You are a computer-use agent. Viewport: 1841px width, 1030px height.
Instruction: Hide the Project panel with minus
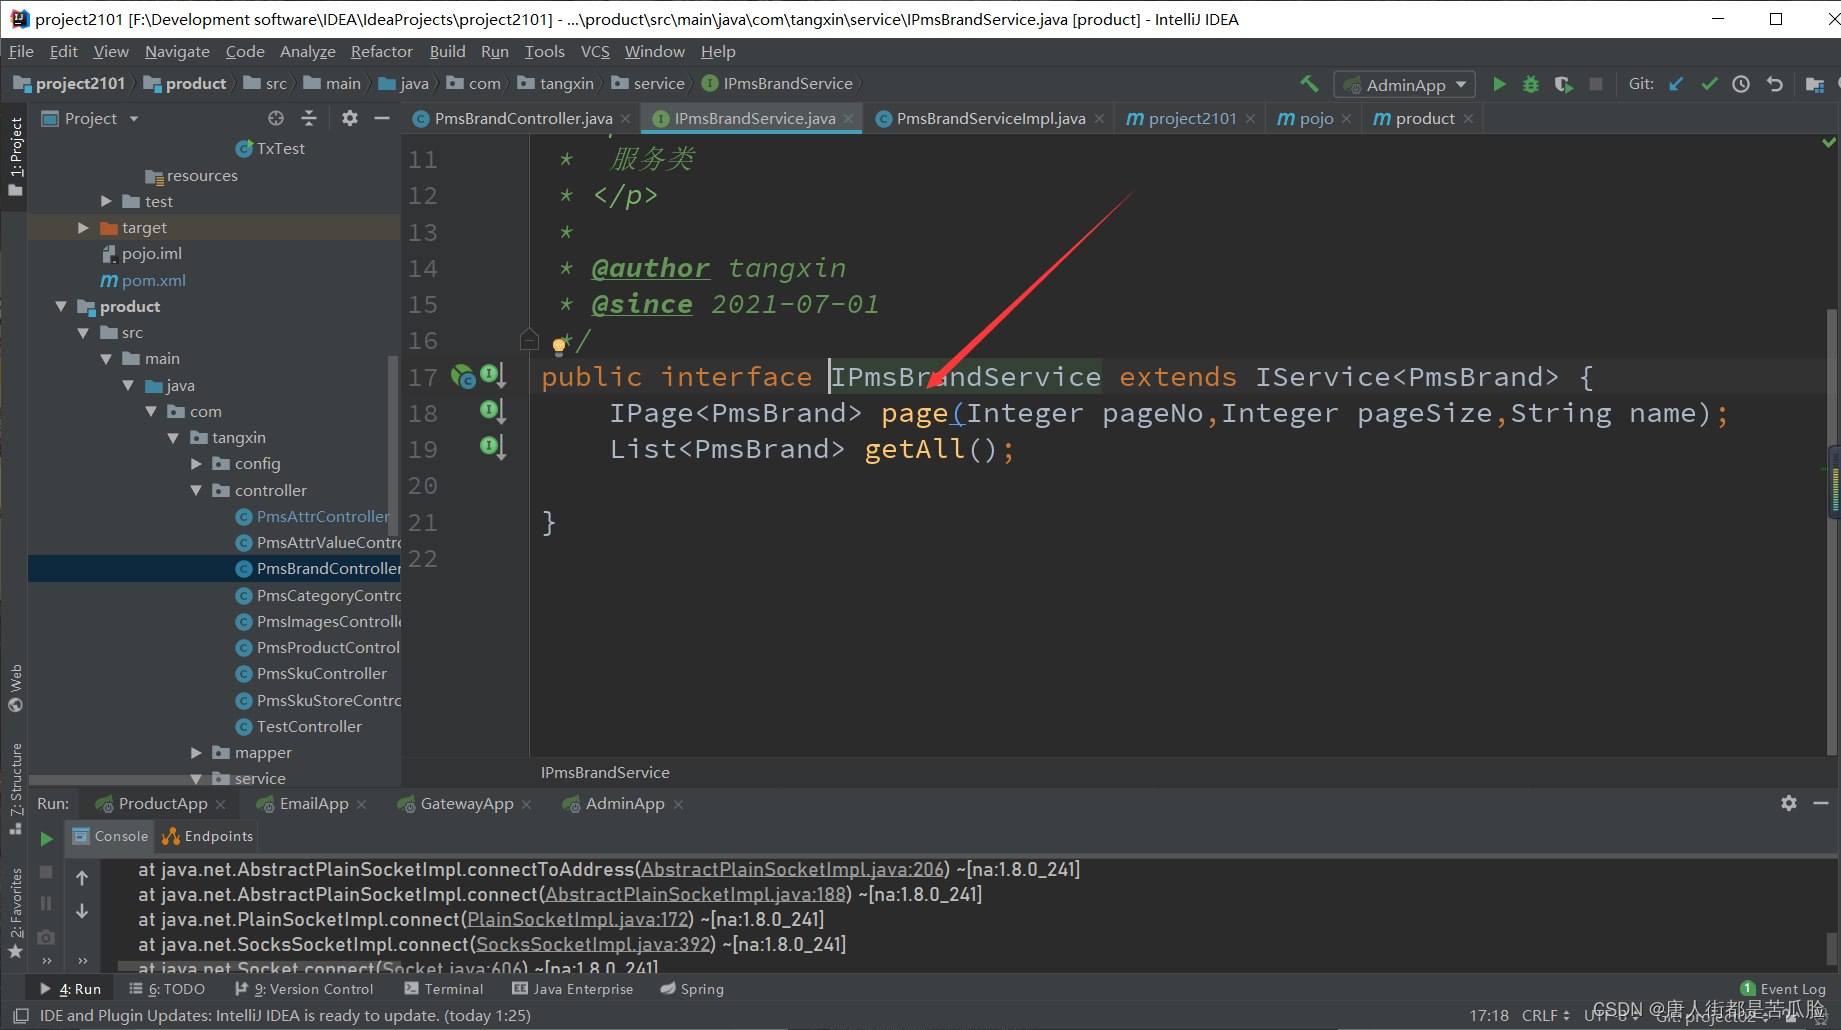point(382,118)
